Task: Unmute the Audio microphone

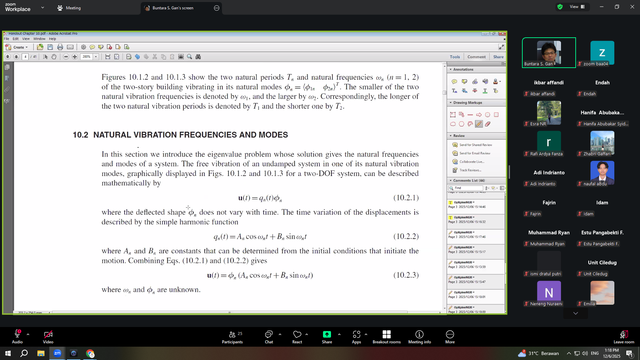Action: [17, 337]
